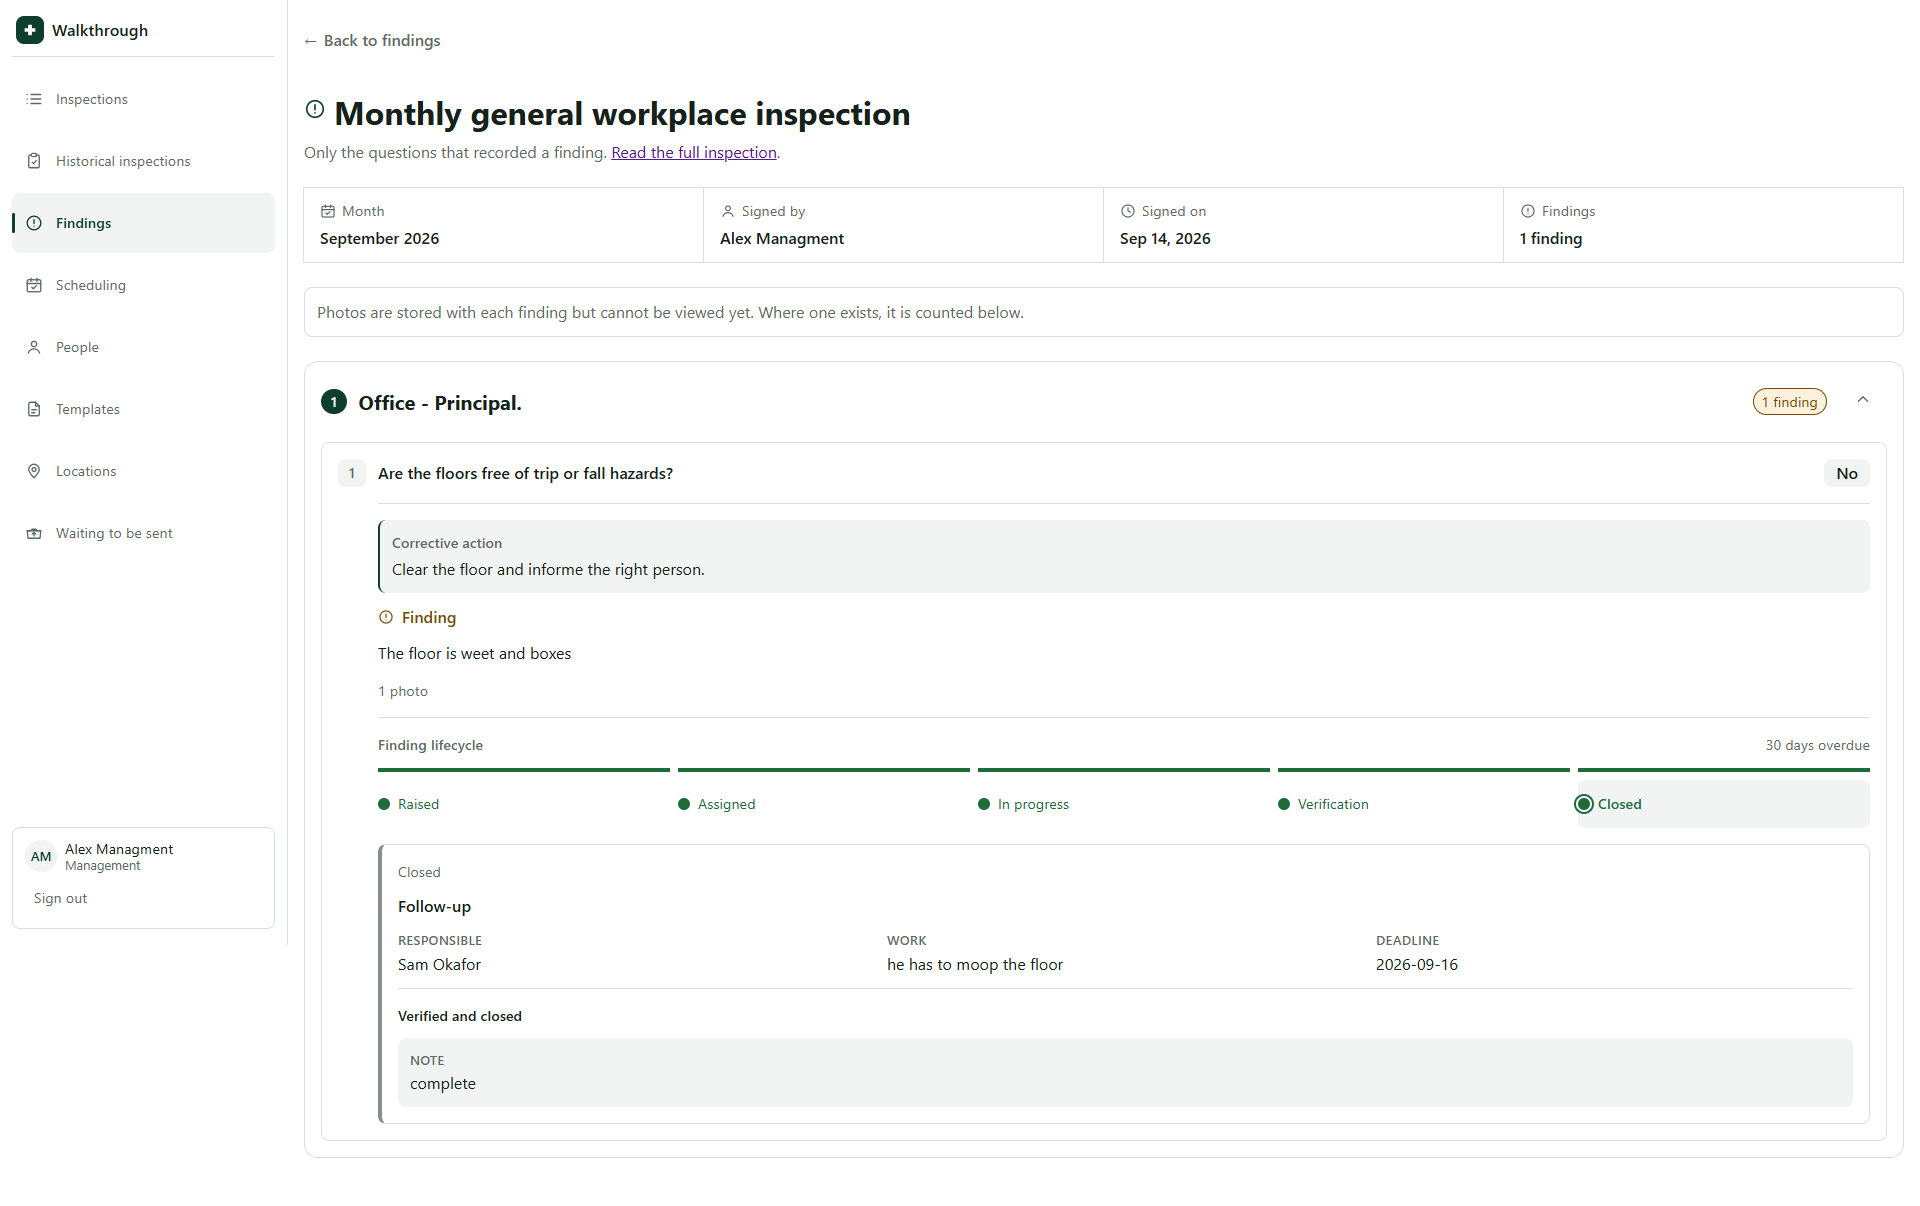The width and height of the screenshot is (1920, 1206).
Task: Click the clock icon next to Signed on
Action: tap(1128, 211)
